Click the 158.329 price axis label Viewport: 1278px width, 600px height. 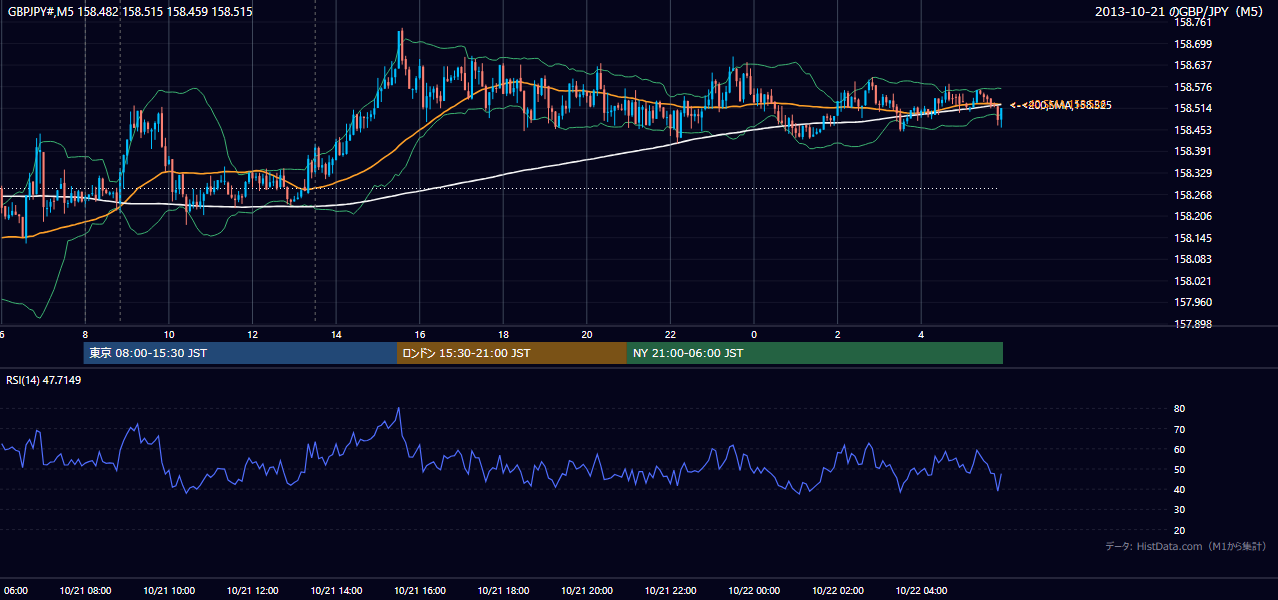point(1193,173)
